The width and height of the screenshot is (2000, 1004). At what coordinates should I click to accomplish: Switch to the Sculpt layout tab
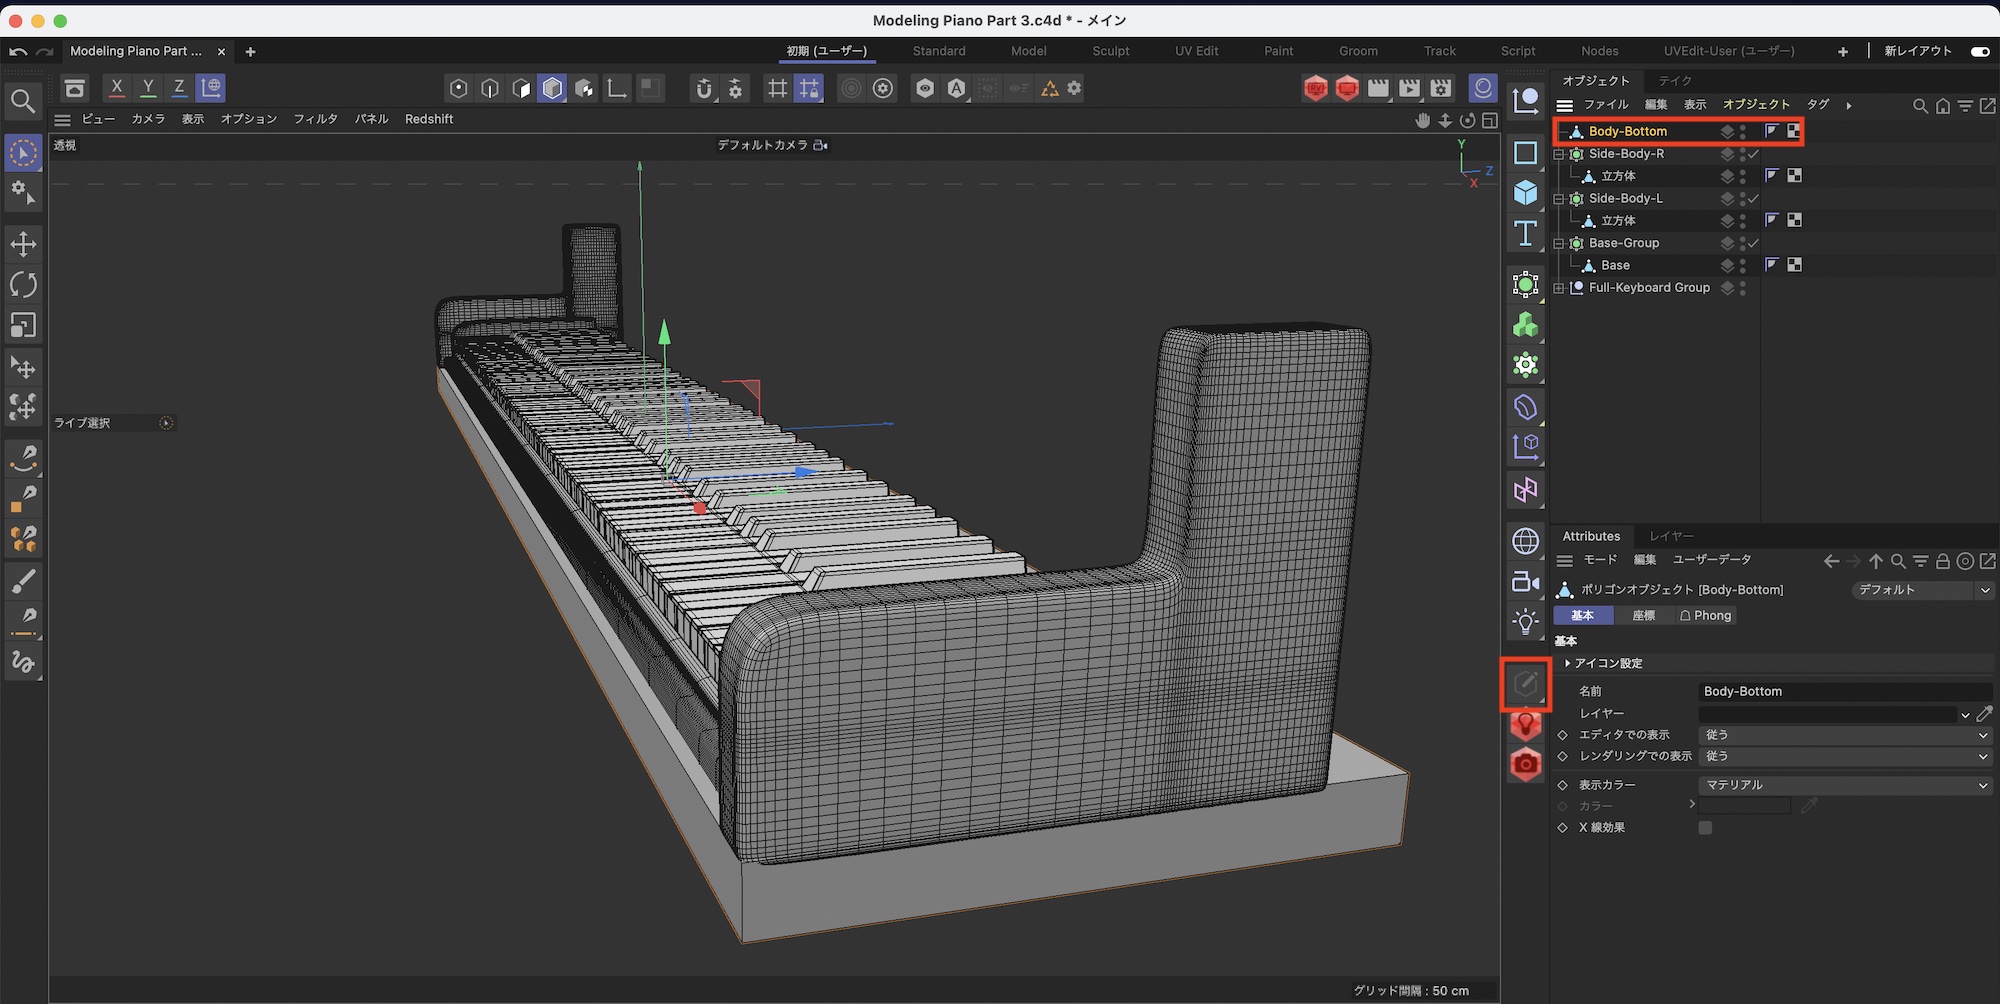pyautogui.click(x=1110, y=51)
